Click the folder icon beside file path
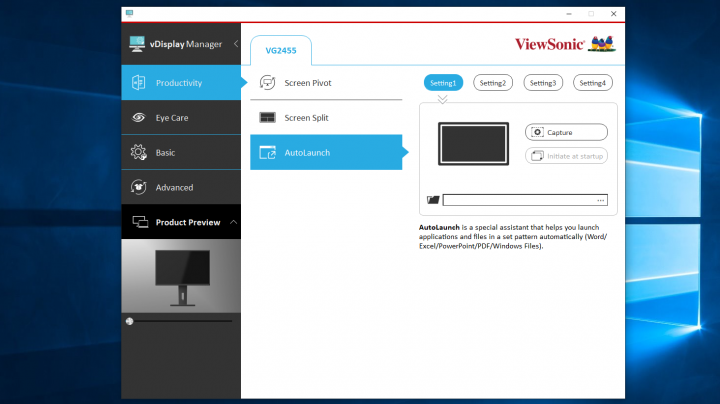 coord(433,200)
